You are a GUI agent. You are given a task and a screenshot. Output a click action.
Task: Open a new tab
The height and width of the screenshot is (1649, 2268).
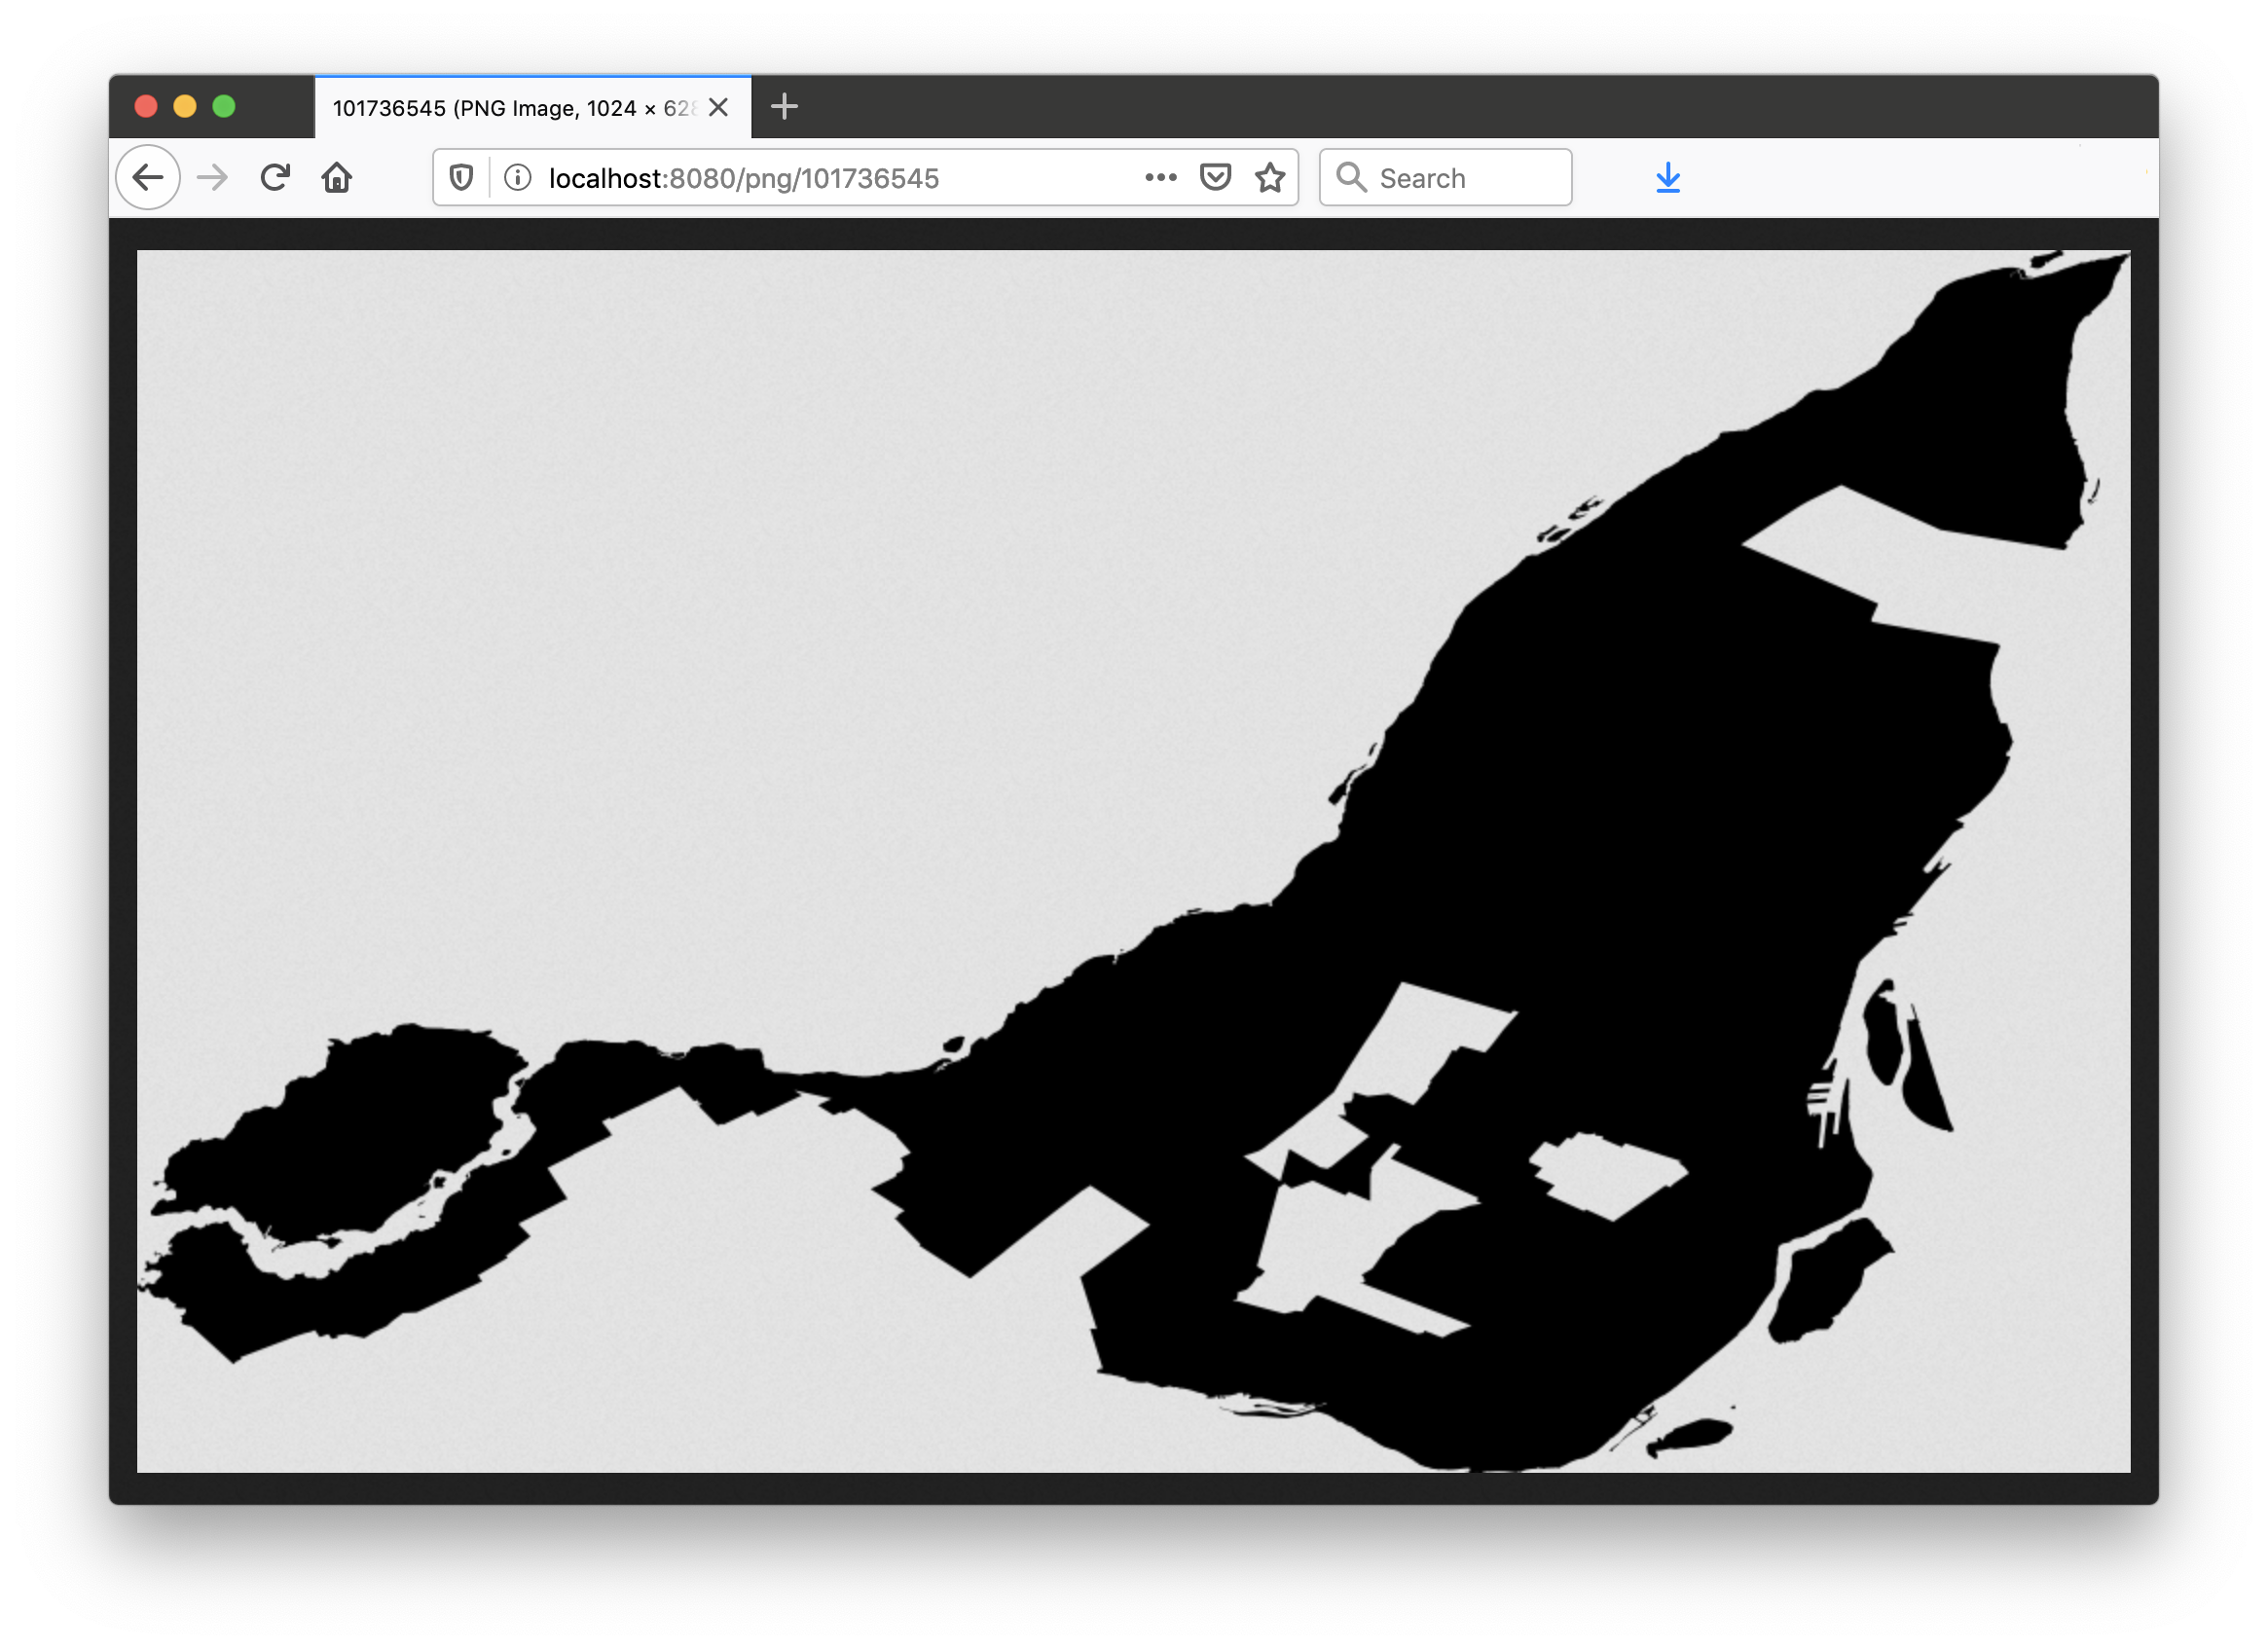pos(785,107)
